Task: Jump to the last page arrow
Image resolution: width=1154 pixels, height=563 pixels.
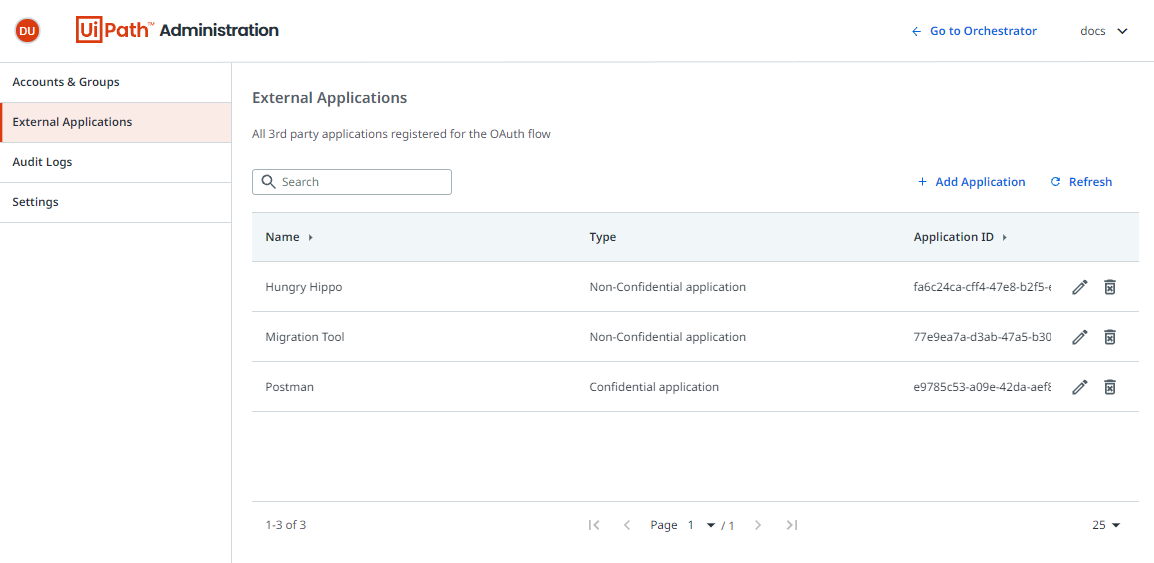Action: tap(791, 525)
